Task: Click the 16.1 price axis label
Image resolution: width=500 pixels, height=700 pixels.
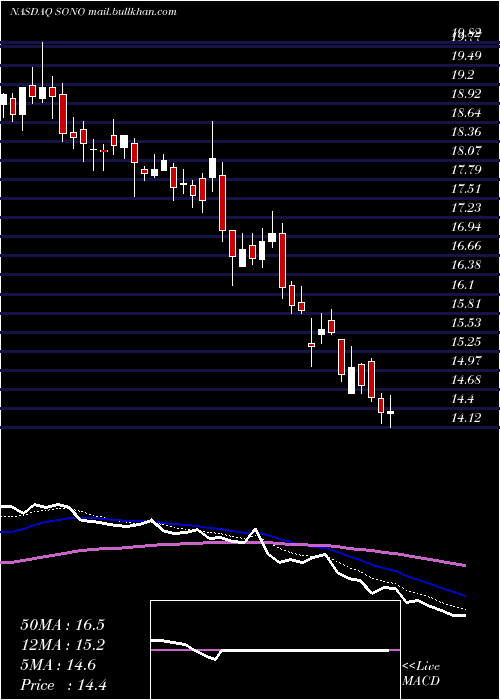Action: click(x=462, y=284)
